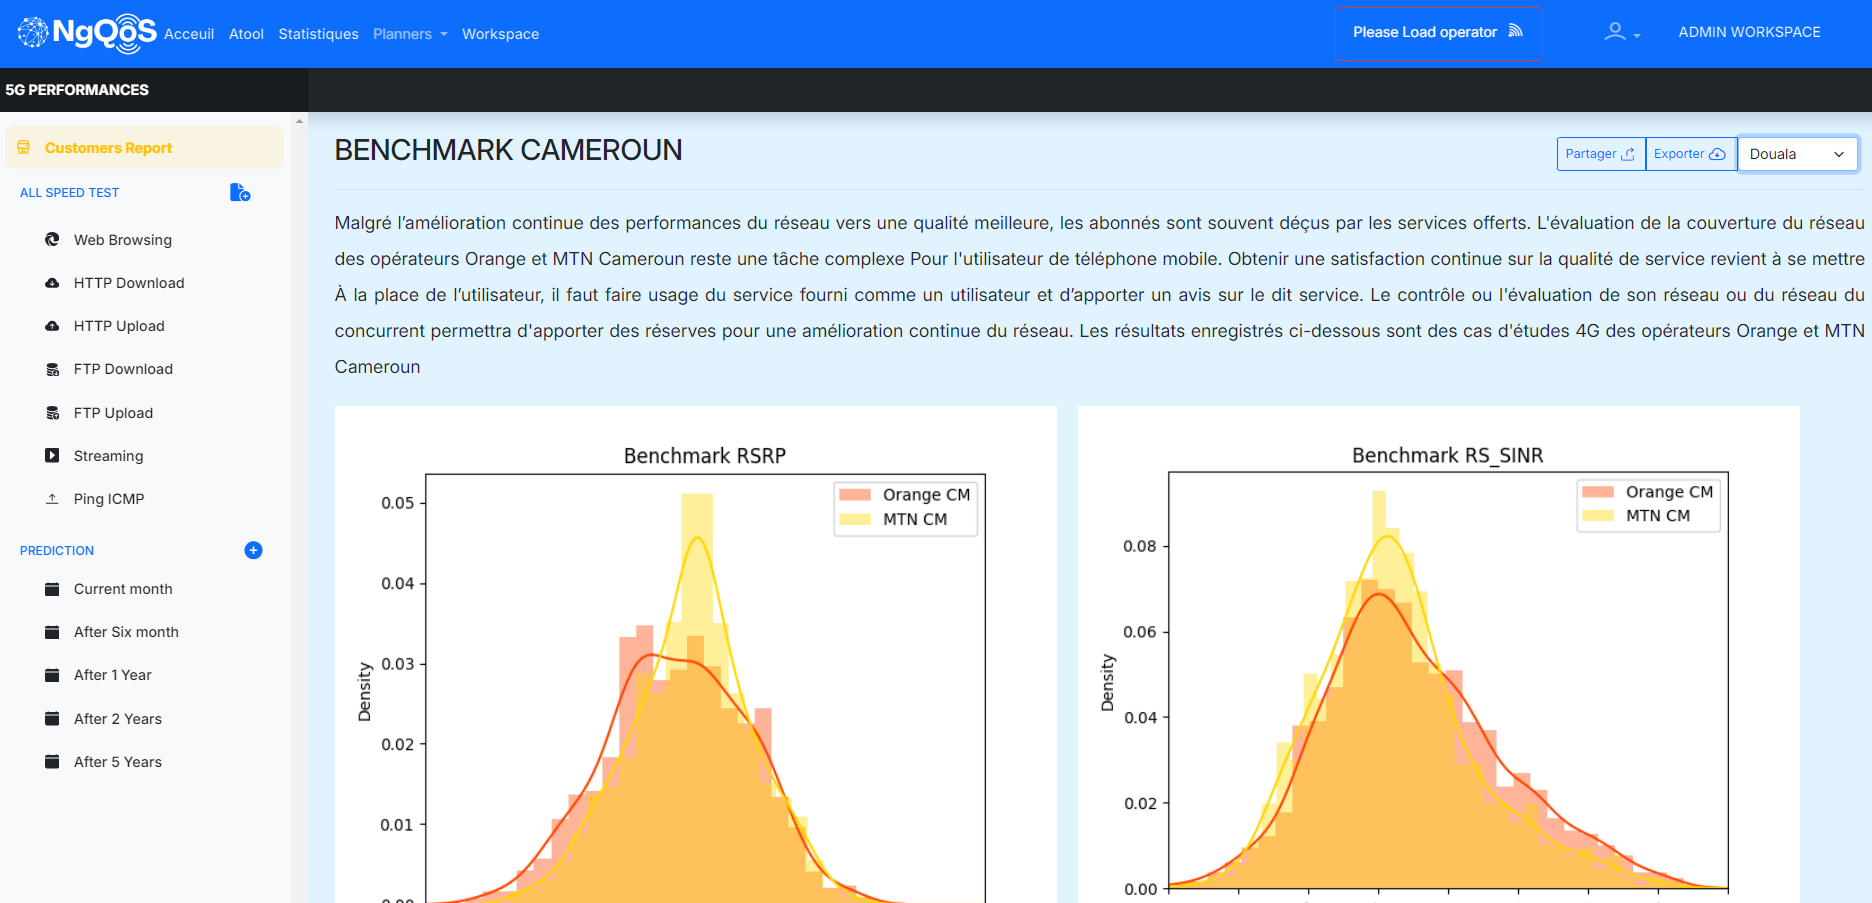Open Web Browsing speed test
The image size is (1872, 903).
[x=123, y=240]
